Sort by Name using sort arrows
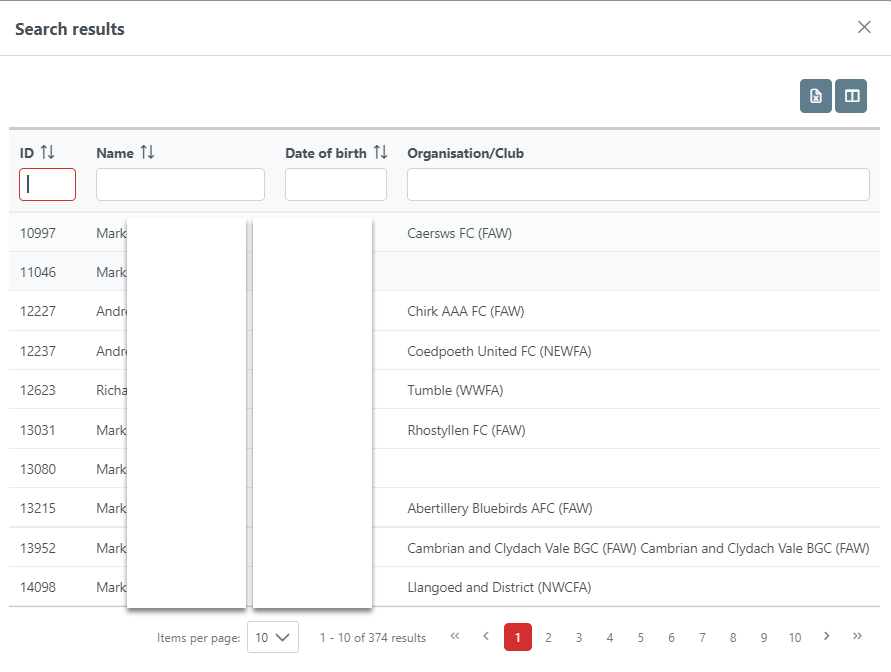The image size is (891, 672). pyautogui.click(x=147, y=153)
